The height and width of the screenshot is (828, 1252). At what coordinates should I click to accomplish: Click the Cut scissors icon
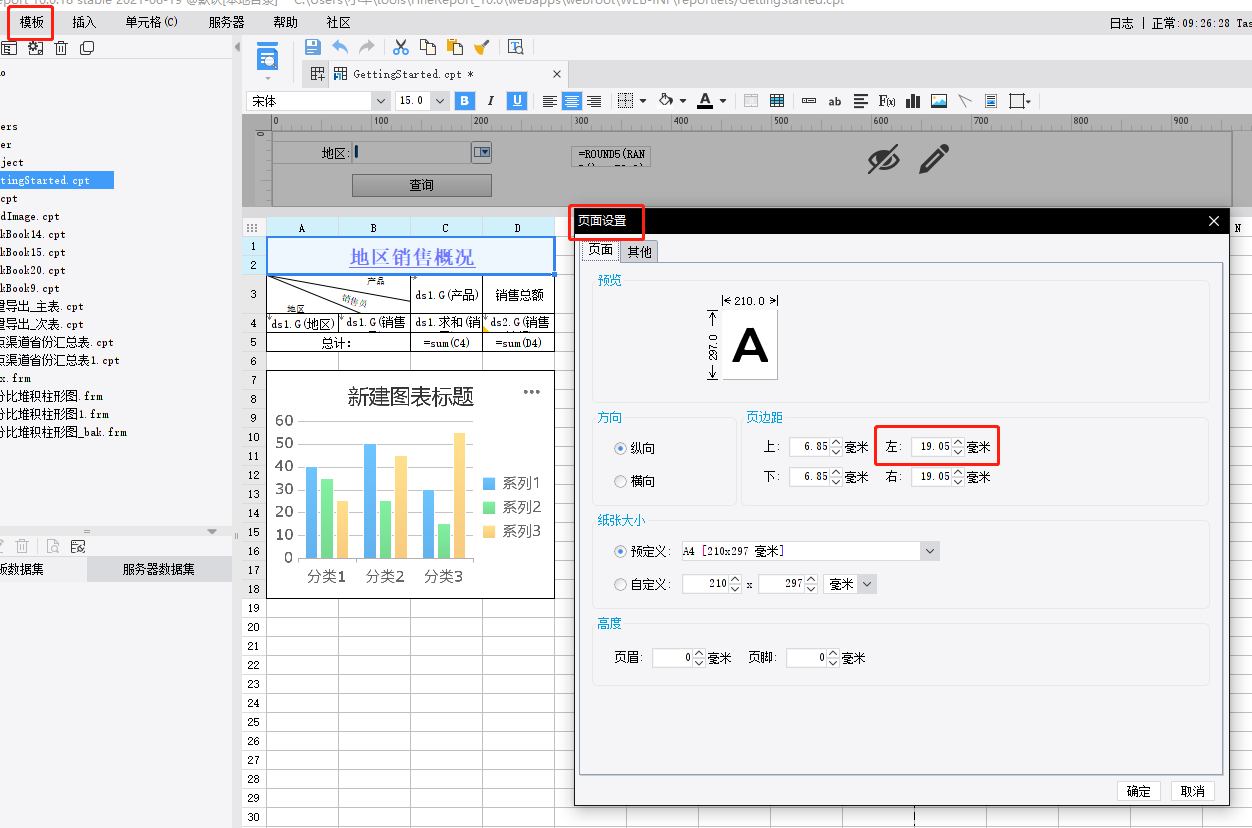(x=401, y=46)
